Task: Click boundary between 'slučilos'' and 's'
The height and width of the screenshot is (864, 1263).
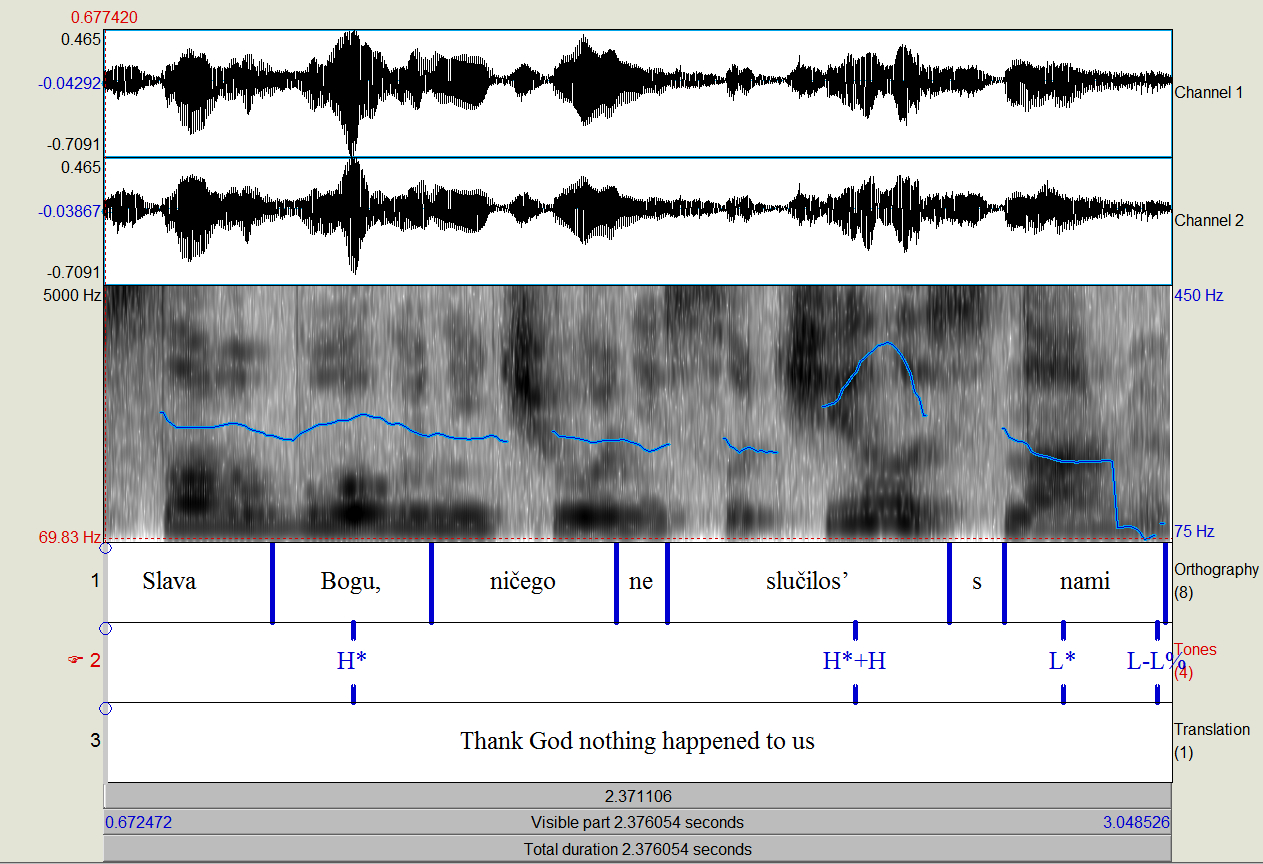Action: pos(949,582)
